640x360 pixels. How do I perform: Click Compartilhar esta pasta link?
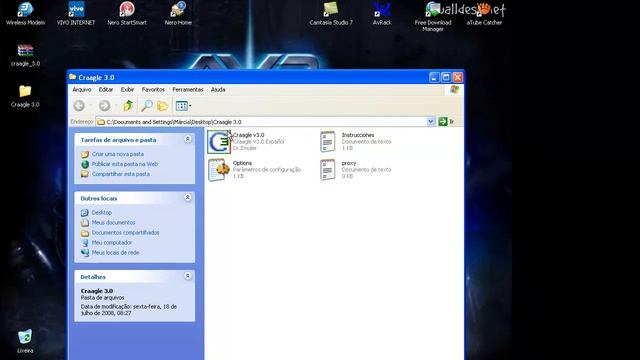(120, 174)
